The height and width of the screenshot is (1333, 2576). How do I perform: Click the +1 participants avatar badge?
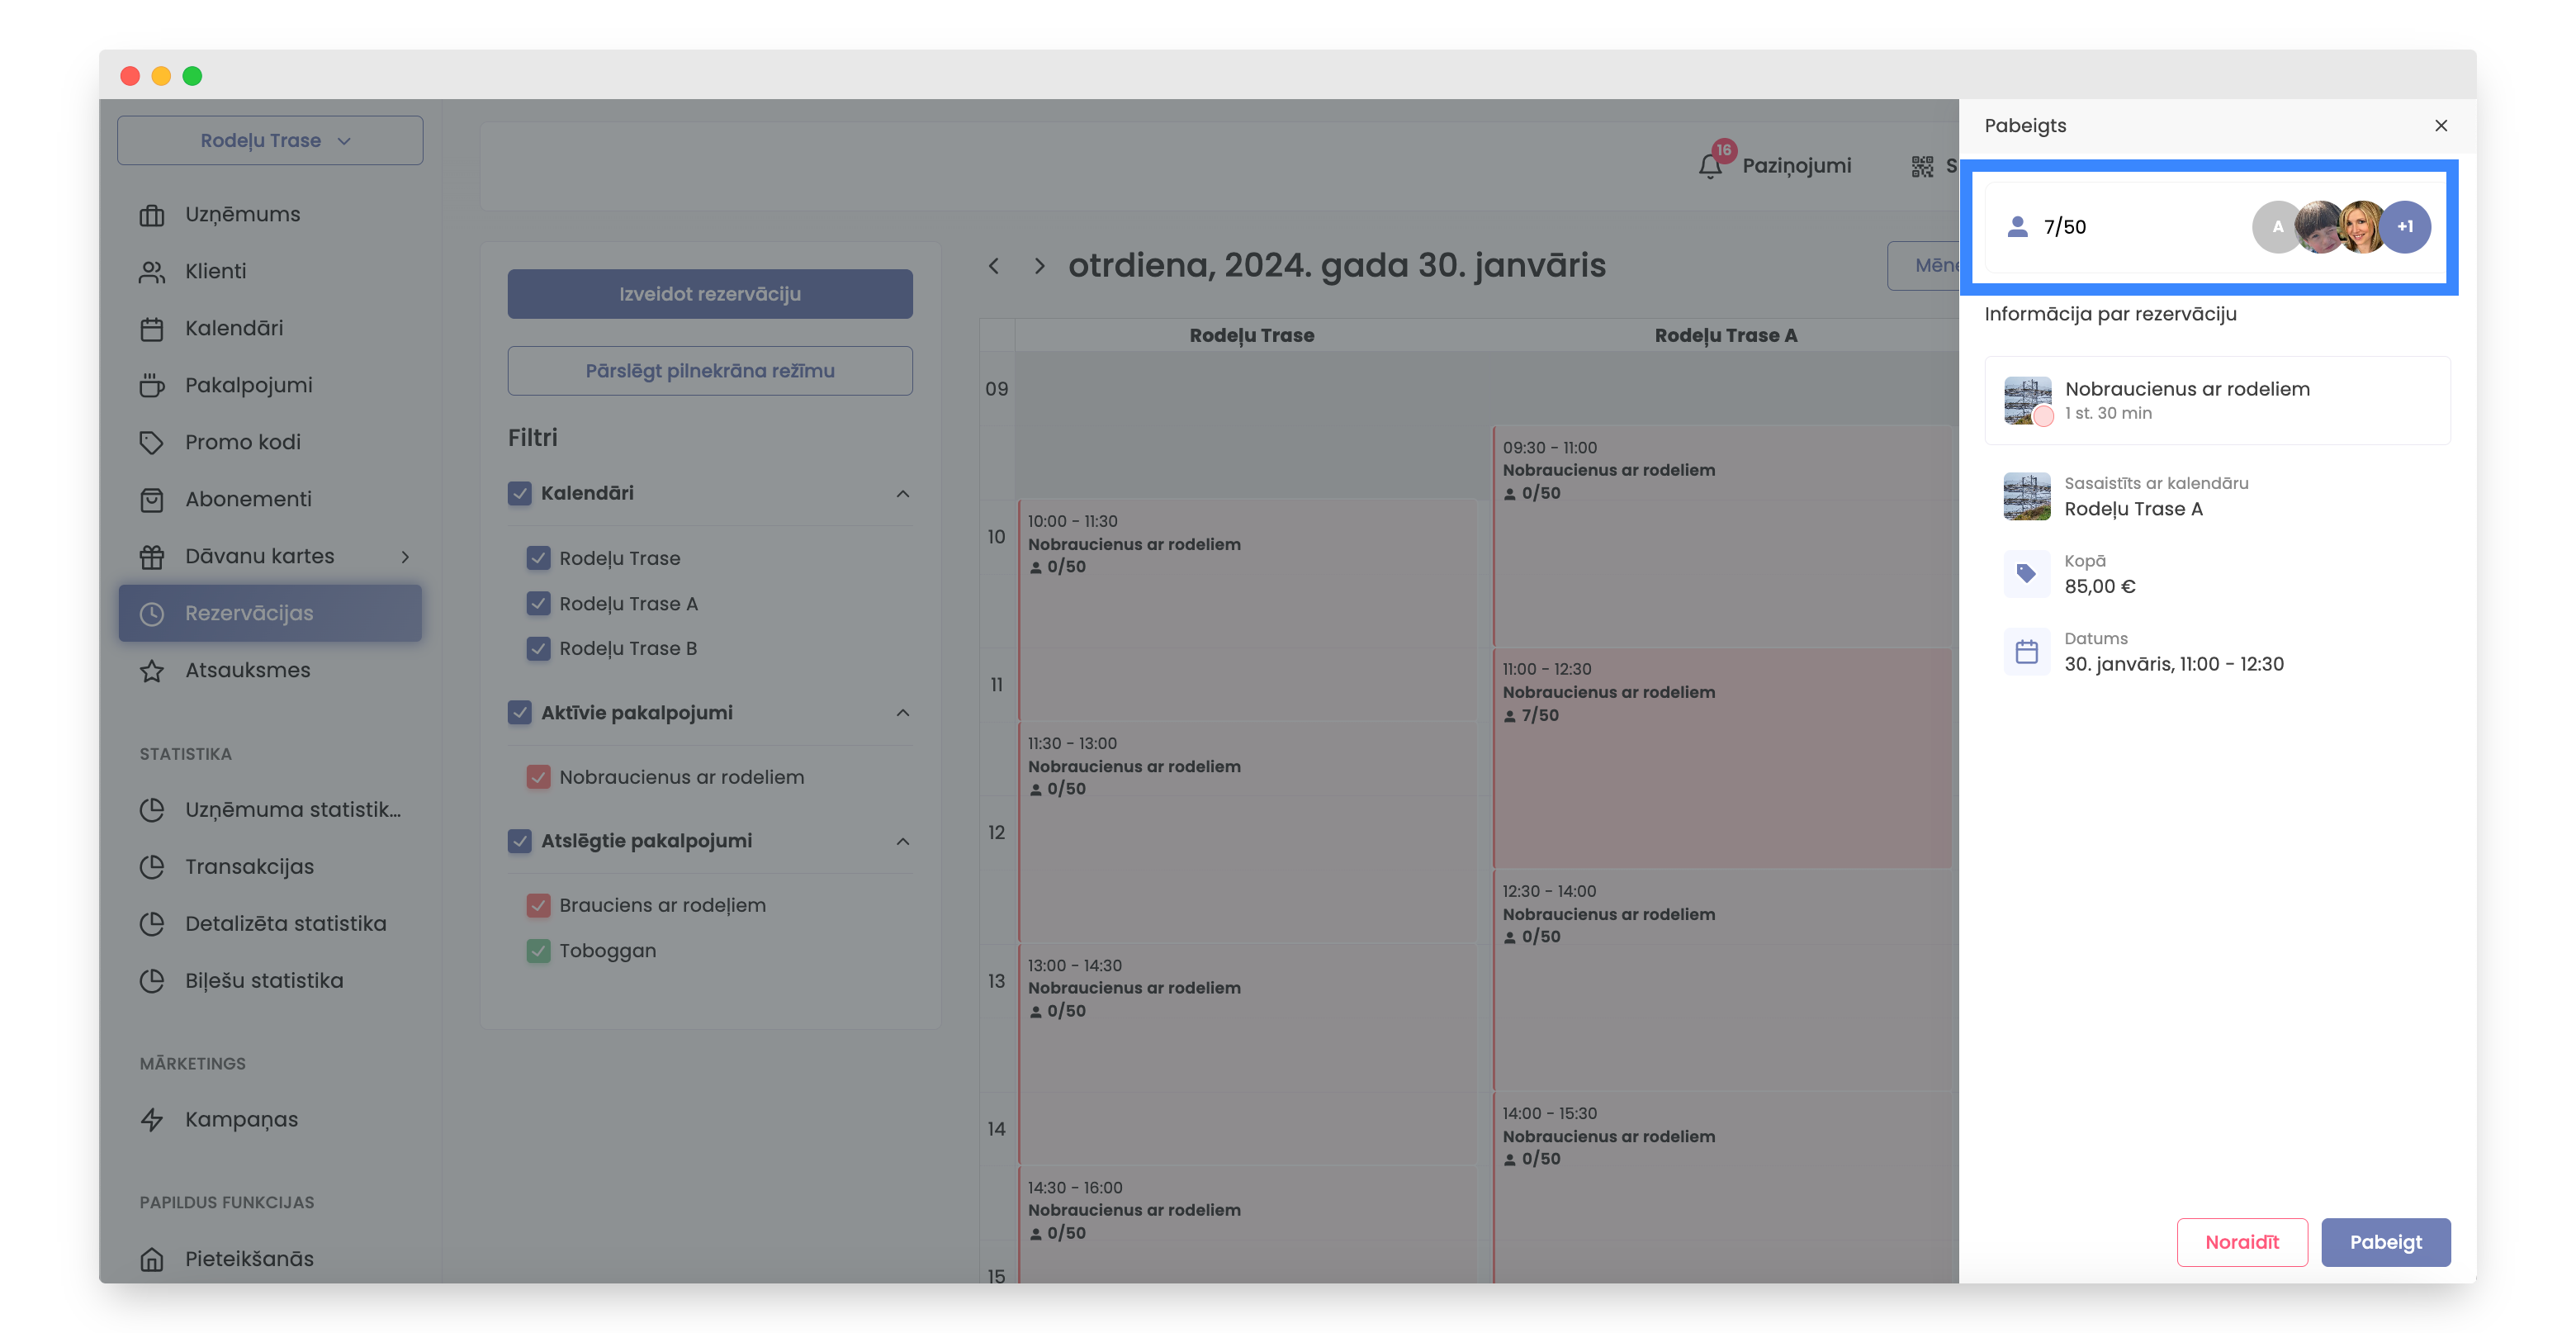[x=2404, y=227]
